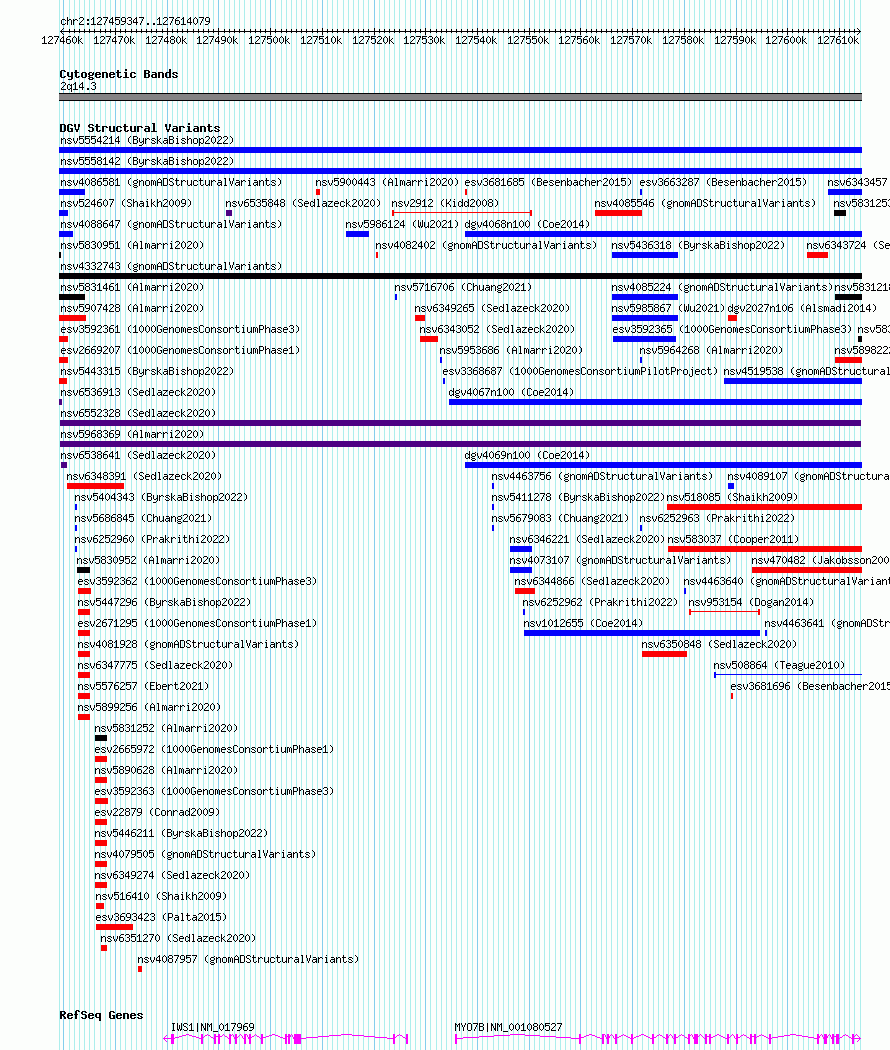Click nsv6348391 (Sedlazeck2020) label
890x1050 pixels.
[x=144, y=476]
